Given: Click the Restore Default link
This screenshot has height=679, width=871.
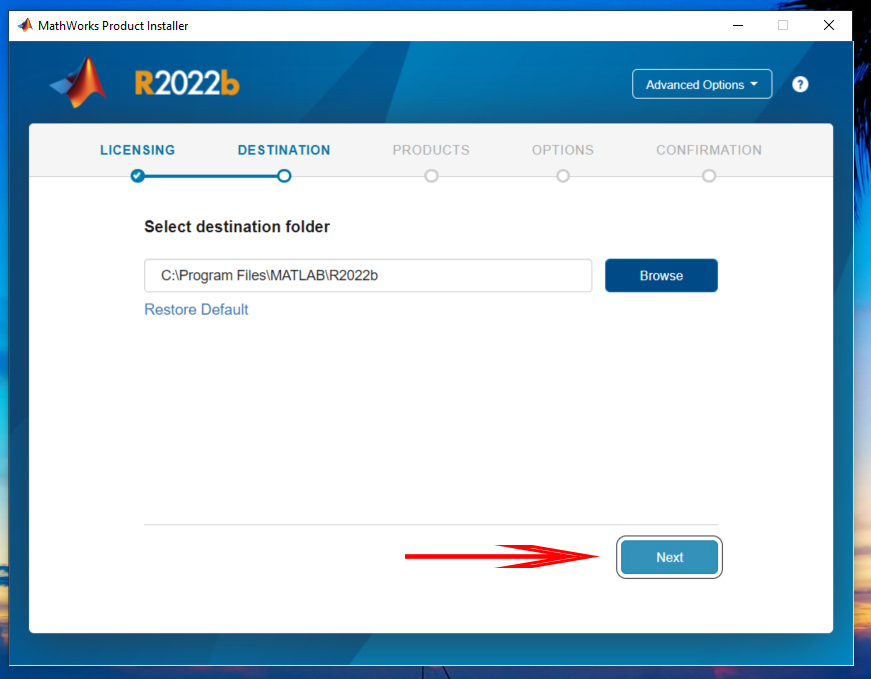Looking at the screenshot, I should (196, 310).
